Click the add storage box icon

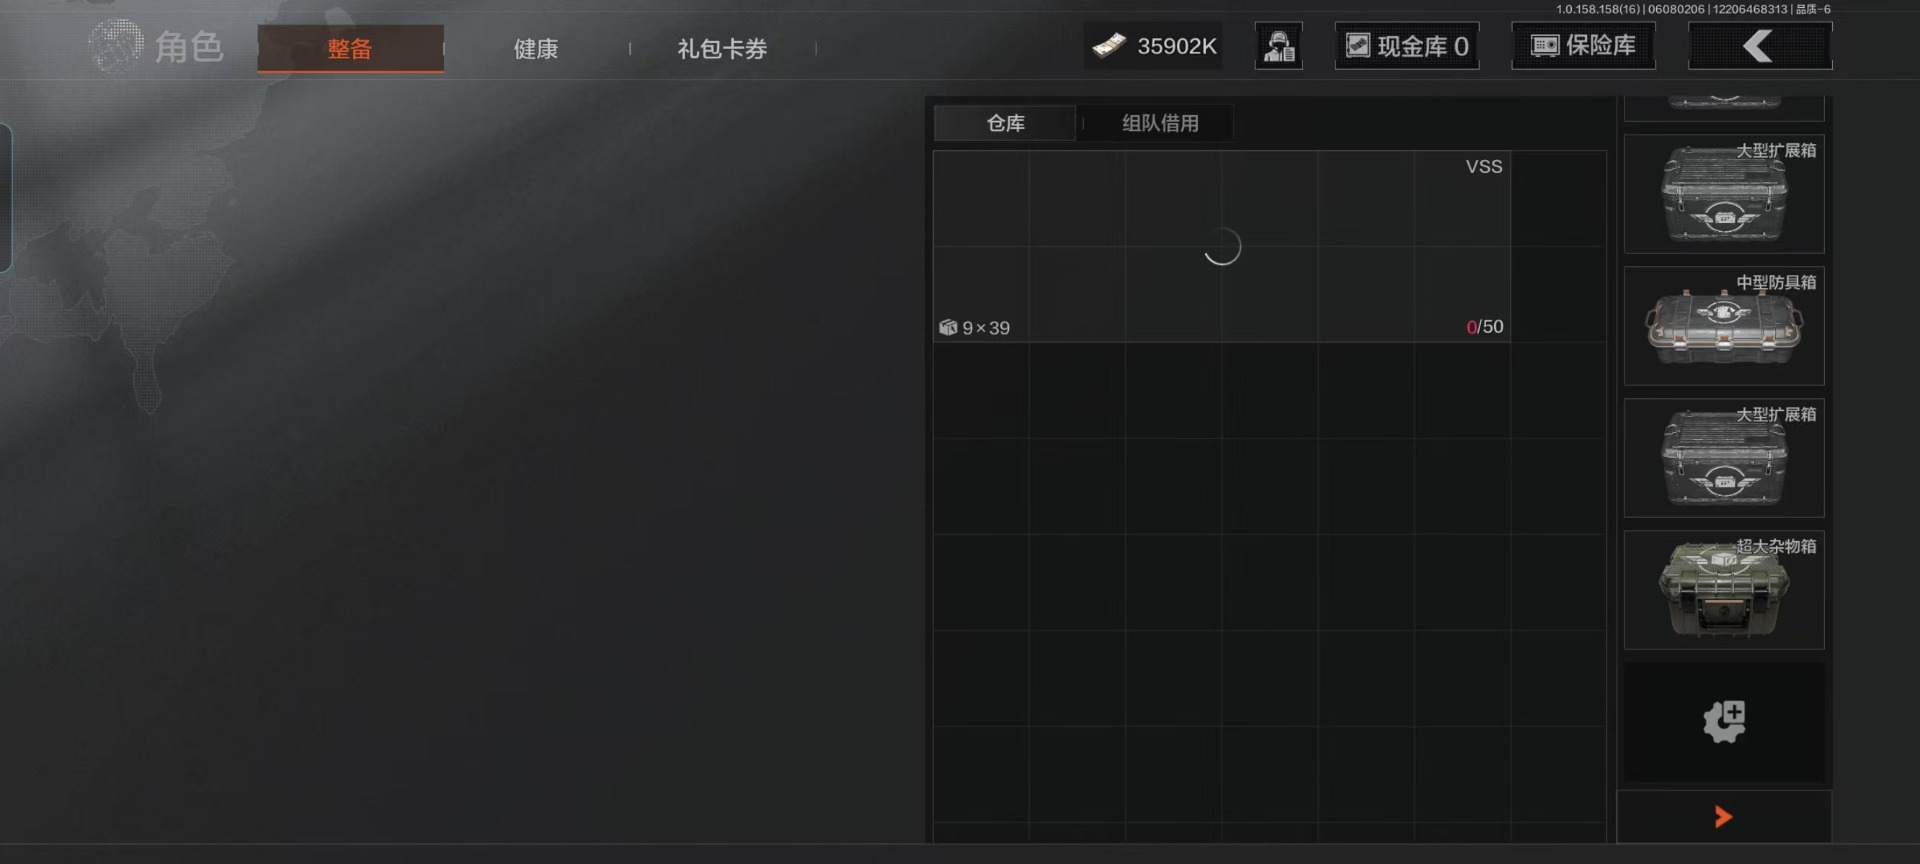tap(1724, 722)
